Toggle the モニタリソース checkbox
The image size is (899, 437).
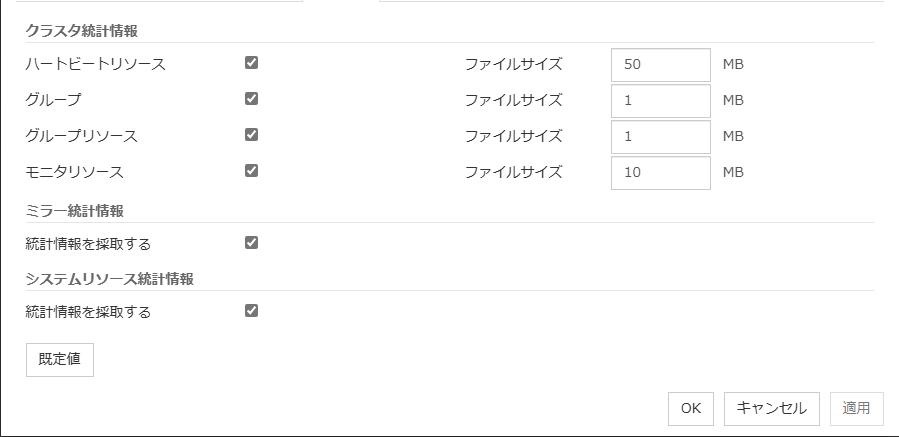point(251,171)
